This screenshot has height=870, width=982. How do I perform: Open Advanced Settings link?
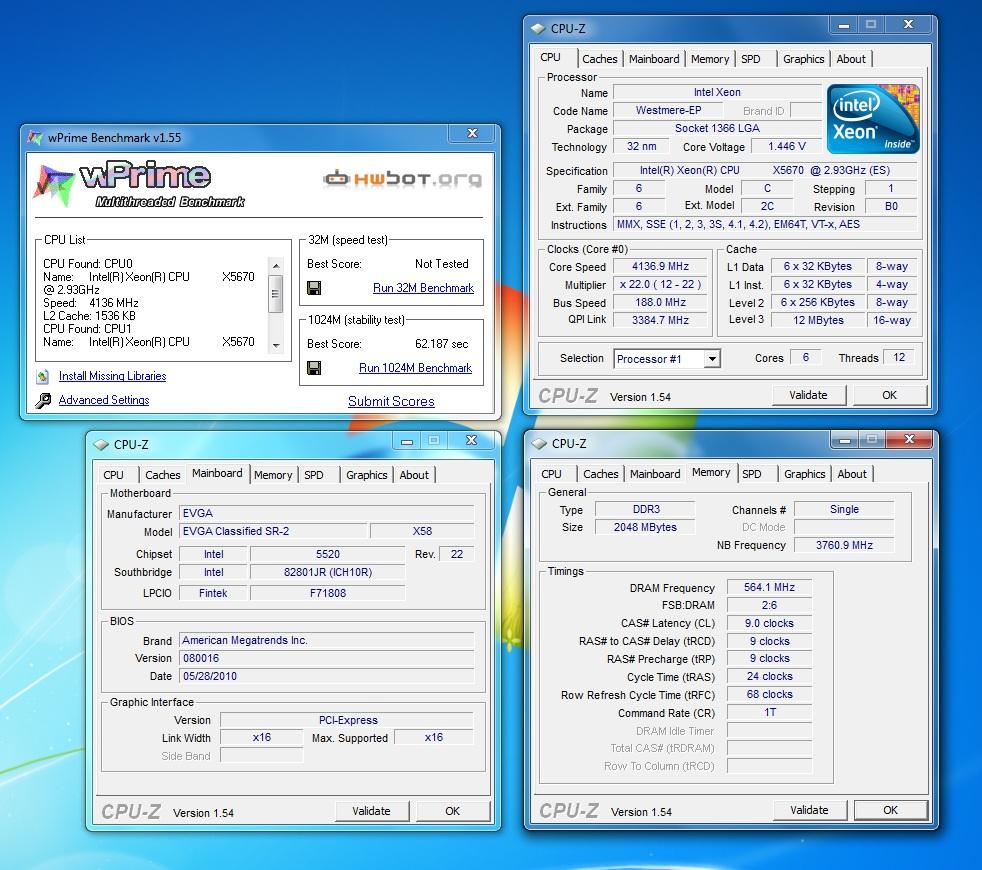pos(104,400)
